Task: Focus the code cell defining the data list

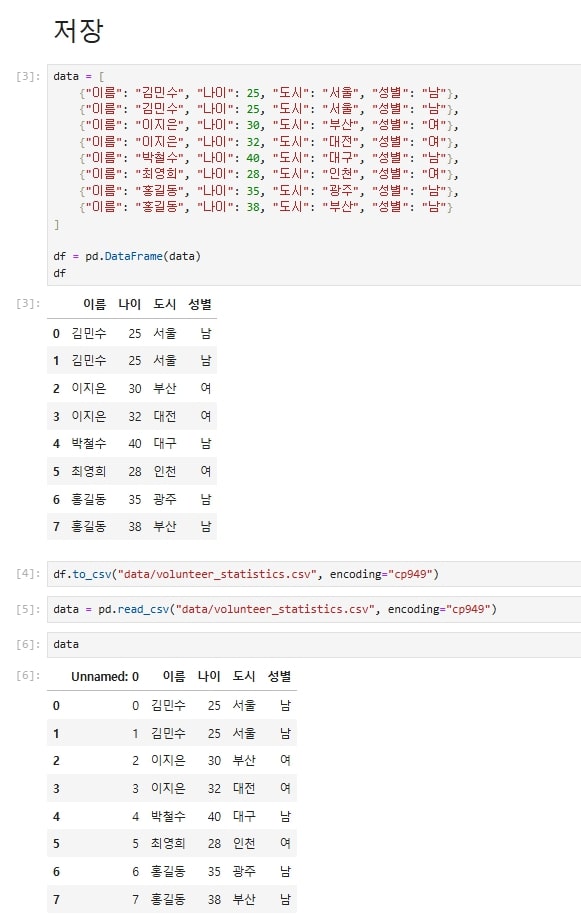Action: (x=314, y=175)
